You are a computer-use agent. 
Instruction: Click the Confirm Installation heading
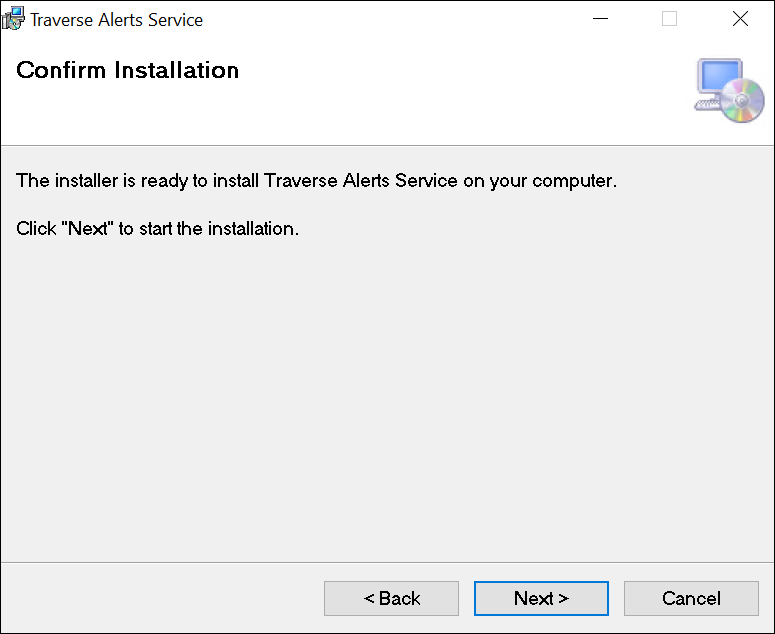click(x=128, y=70)
